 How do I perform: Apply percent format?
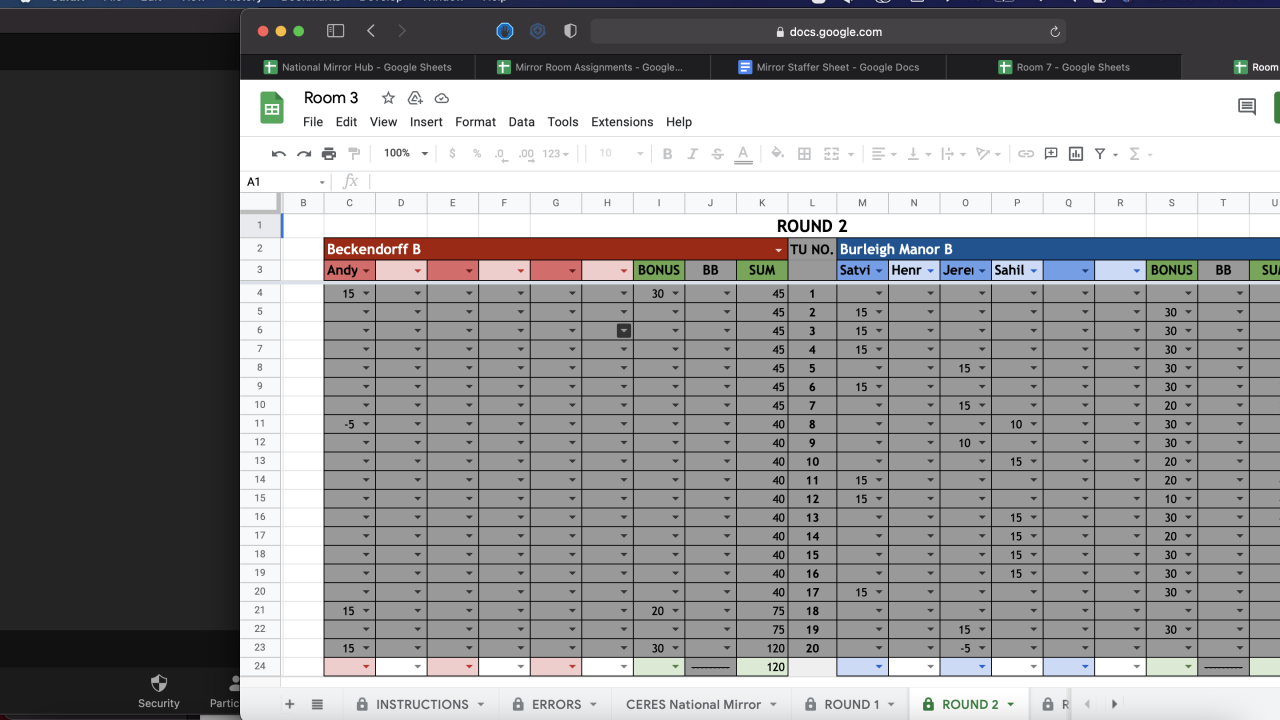point(477,154)
